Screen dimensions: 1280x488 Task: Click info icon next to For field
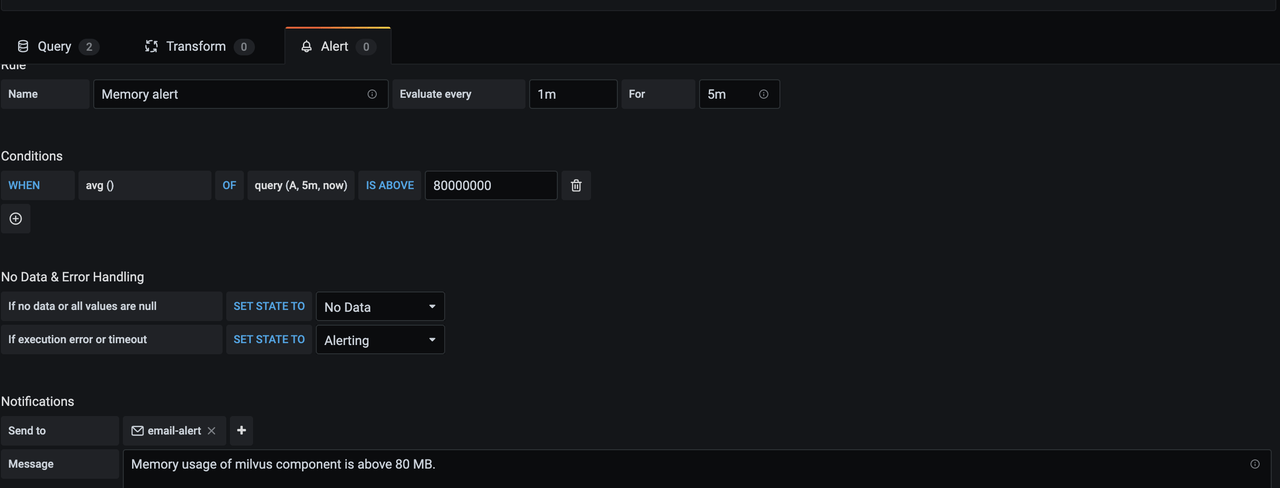(x=764, y=94)
